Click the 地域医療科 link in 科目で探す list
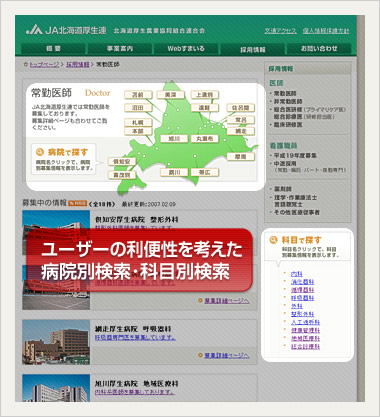The width and height of the screenshot is (380, 417). 305,338
